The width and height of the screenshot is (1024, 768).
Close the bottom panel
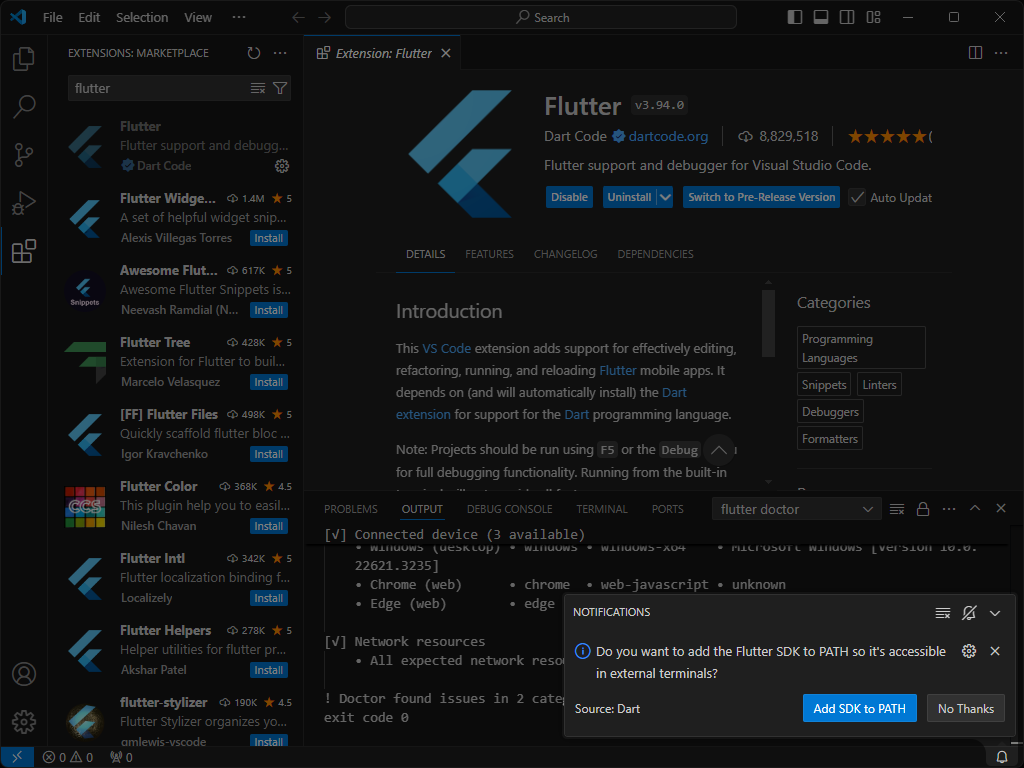click(1001, 508)
